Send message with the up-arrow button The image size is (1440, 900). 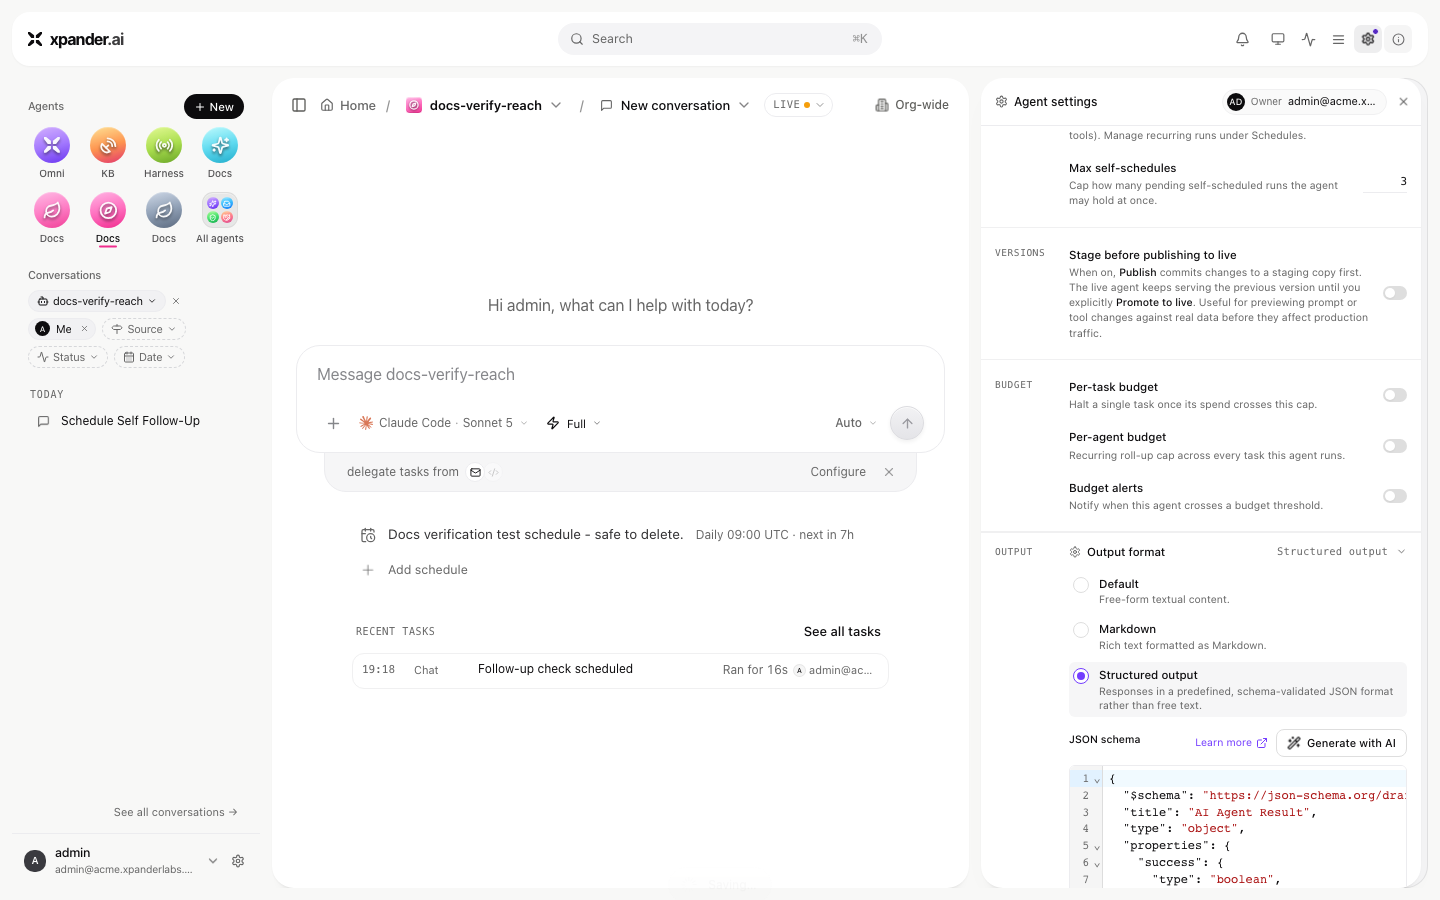pyautogui.click(x=907, y=423)
